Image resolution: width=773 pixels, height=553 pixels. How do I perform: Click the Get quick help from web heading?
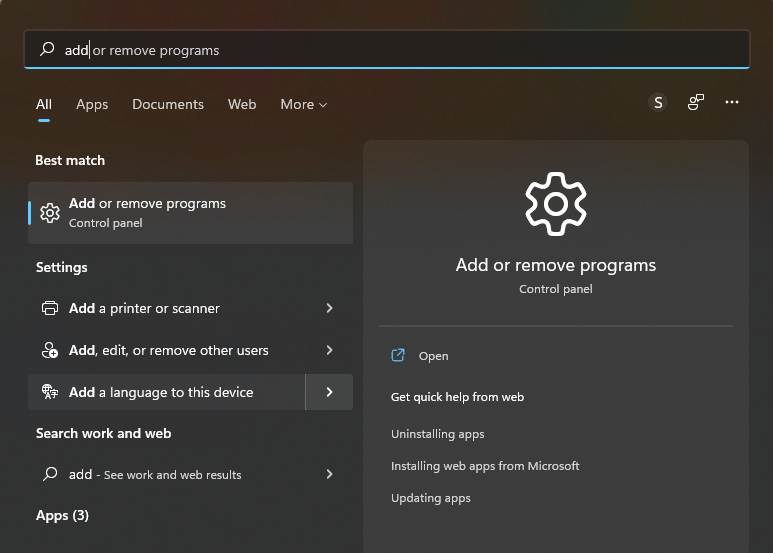coord(457,397)
